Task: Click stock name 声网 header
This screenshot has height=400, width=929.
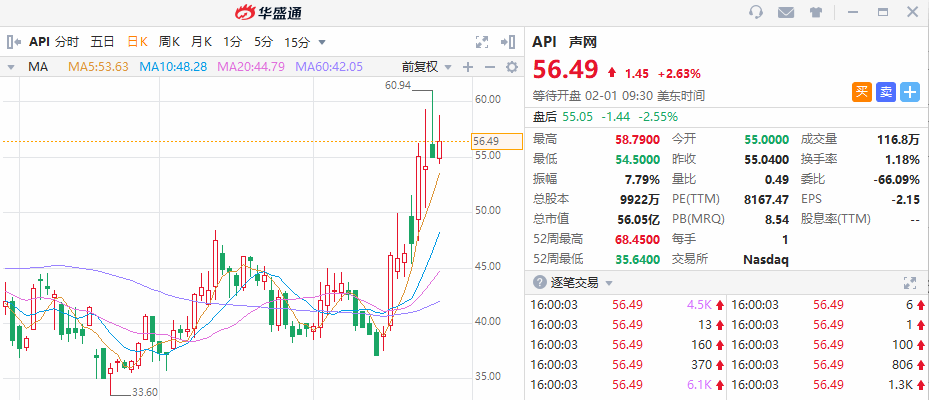Action: [x=583, y=42]
